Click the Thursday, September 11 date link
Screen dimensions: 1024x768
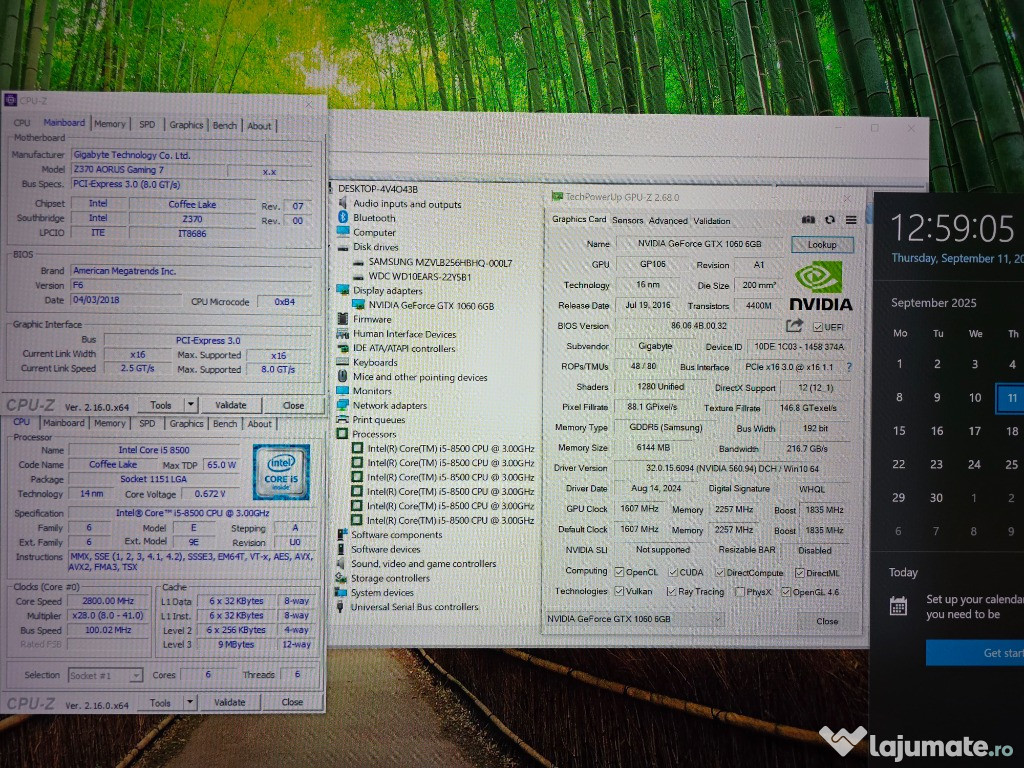click(x=957, y=259)
